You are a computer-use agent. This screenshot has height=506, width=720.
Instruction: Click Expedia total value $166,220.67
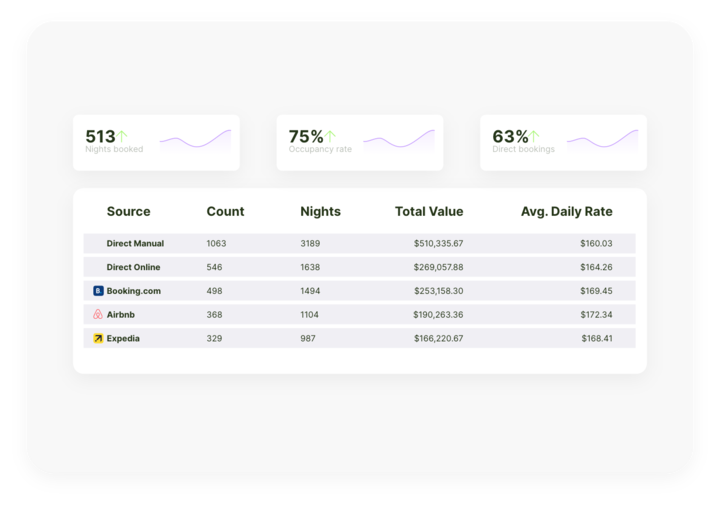[x=438, y=339]
